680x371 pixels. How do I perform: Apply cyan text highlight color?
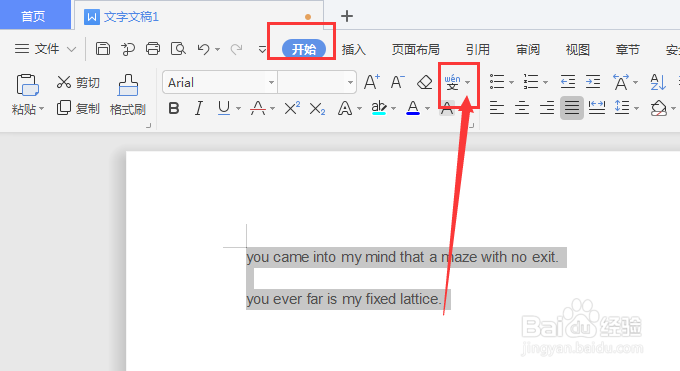pos(379,108)
